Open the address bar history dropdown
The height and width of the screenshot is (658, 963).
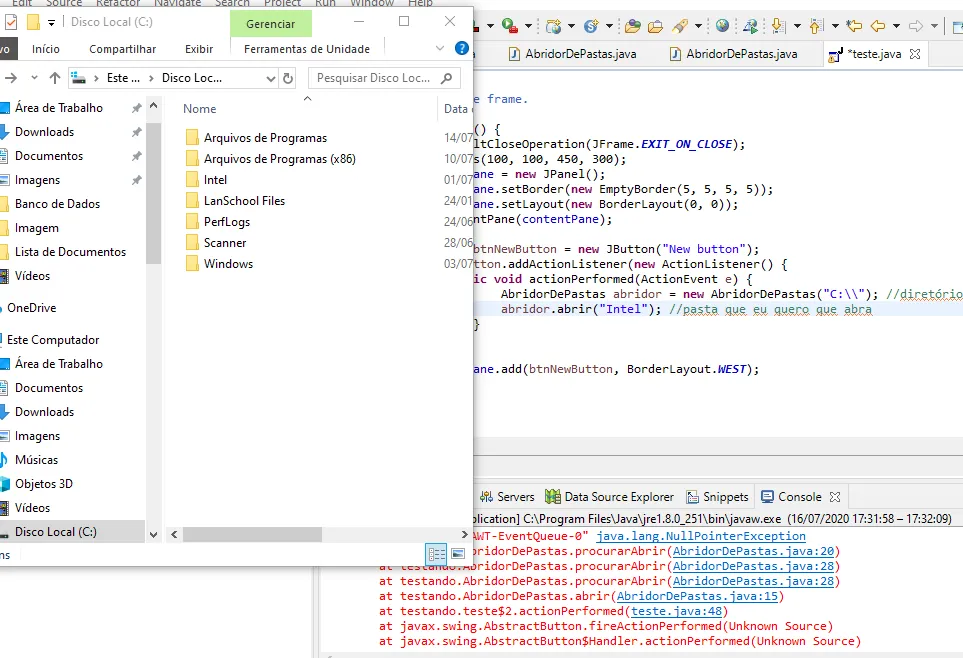click(x=270, y=78)
